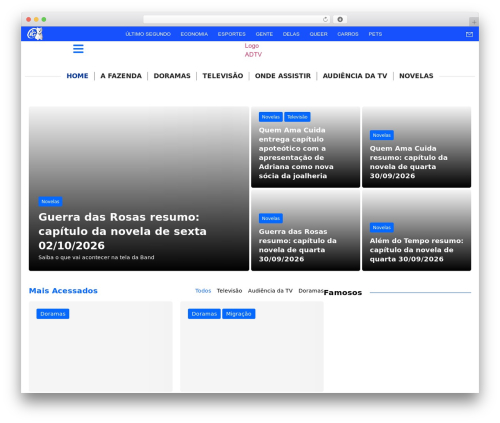Reload page with browser refresh icon
The height and width of the screenshot is (423, 500).
coord(325,19)
